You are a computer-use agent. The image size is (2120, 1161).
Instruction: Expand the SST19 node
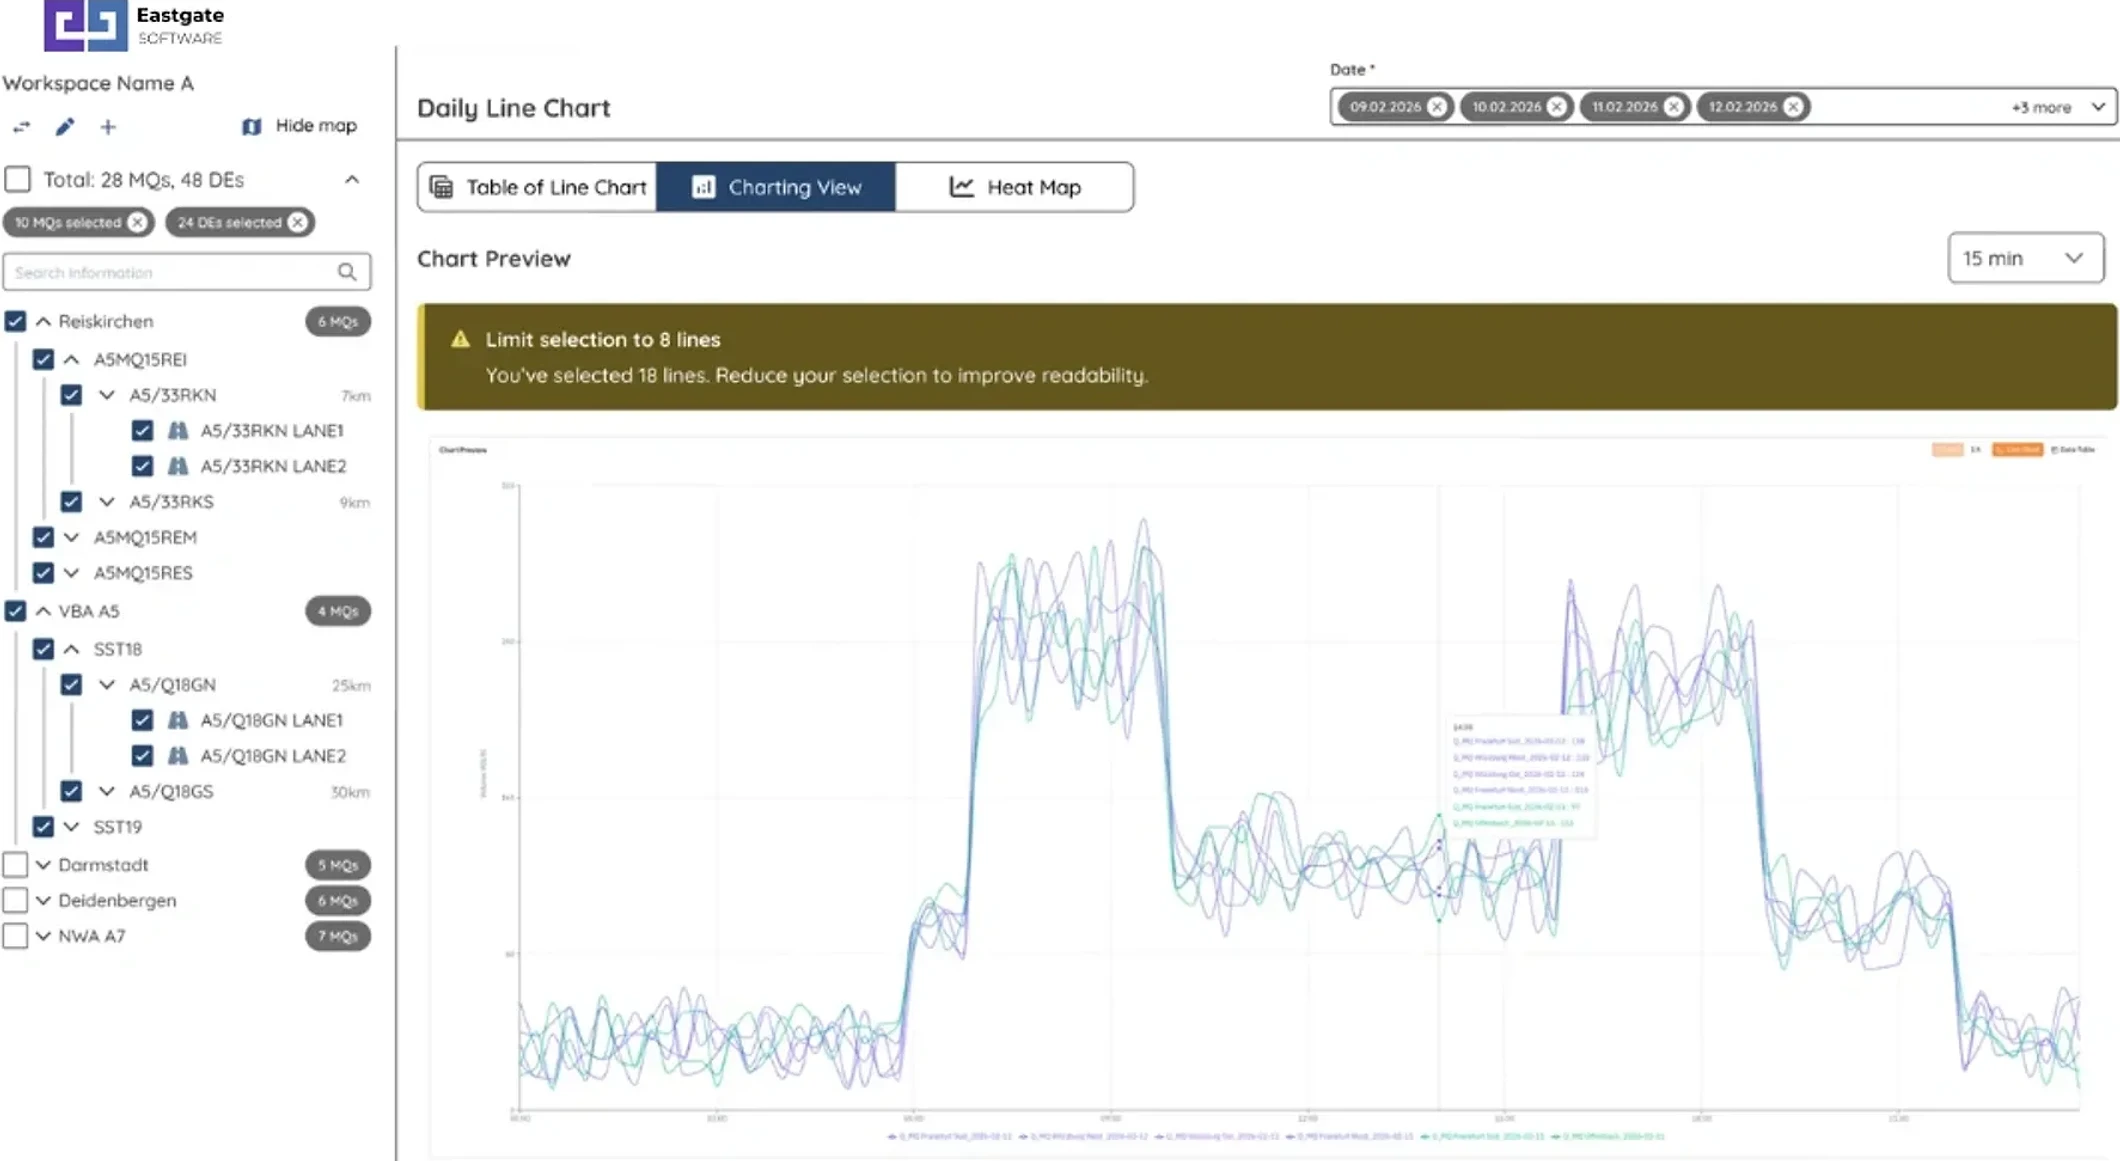(71, 827)
